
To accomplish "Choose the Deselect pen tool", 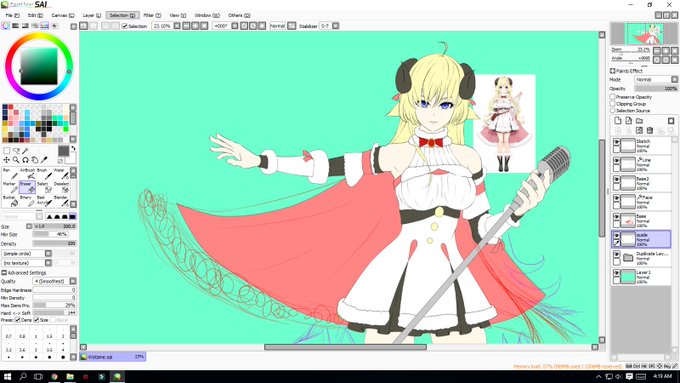I will [61, 187].
